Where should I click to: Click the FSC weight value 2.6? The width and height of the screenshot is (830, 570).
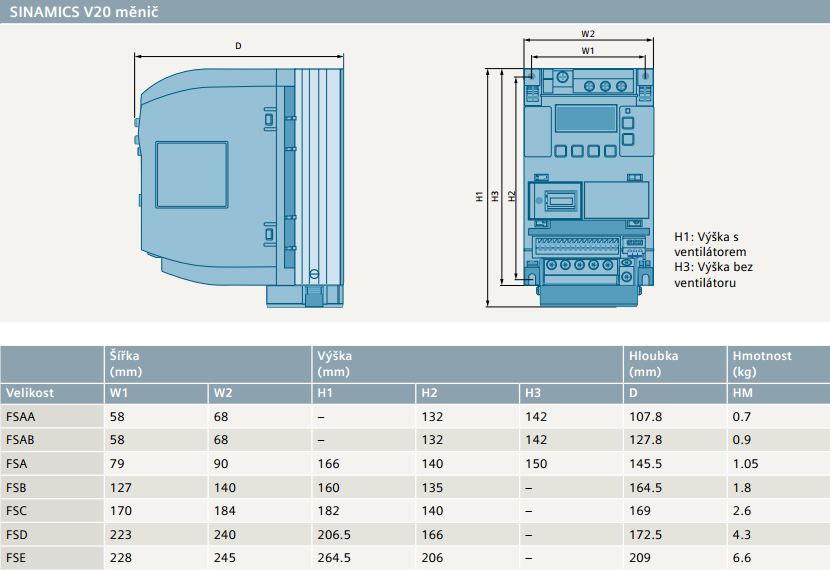coord(741,511)
